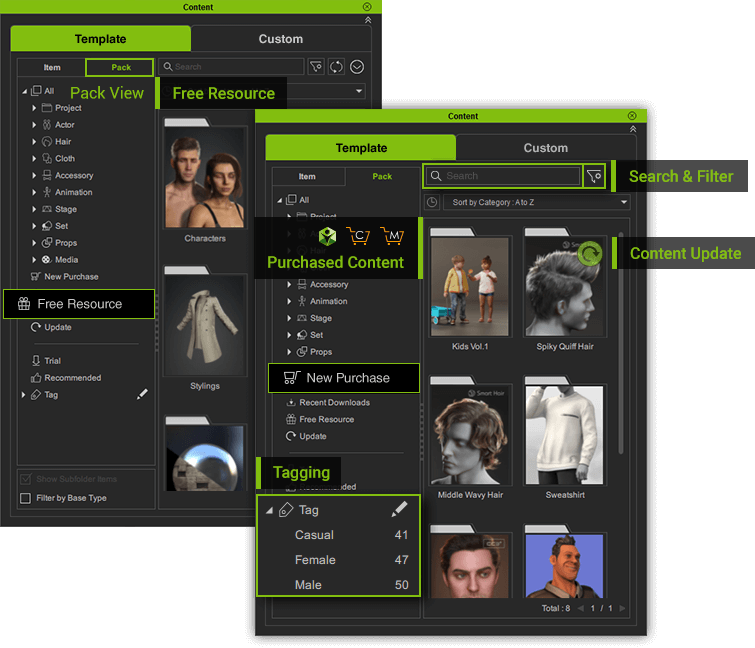Select the Female tag with count 47
This screenshot has width=755, height=648.
coord(315,560)
